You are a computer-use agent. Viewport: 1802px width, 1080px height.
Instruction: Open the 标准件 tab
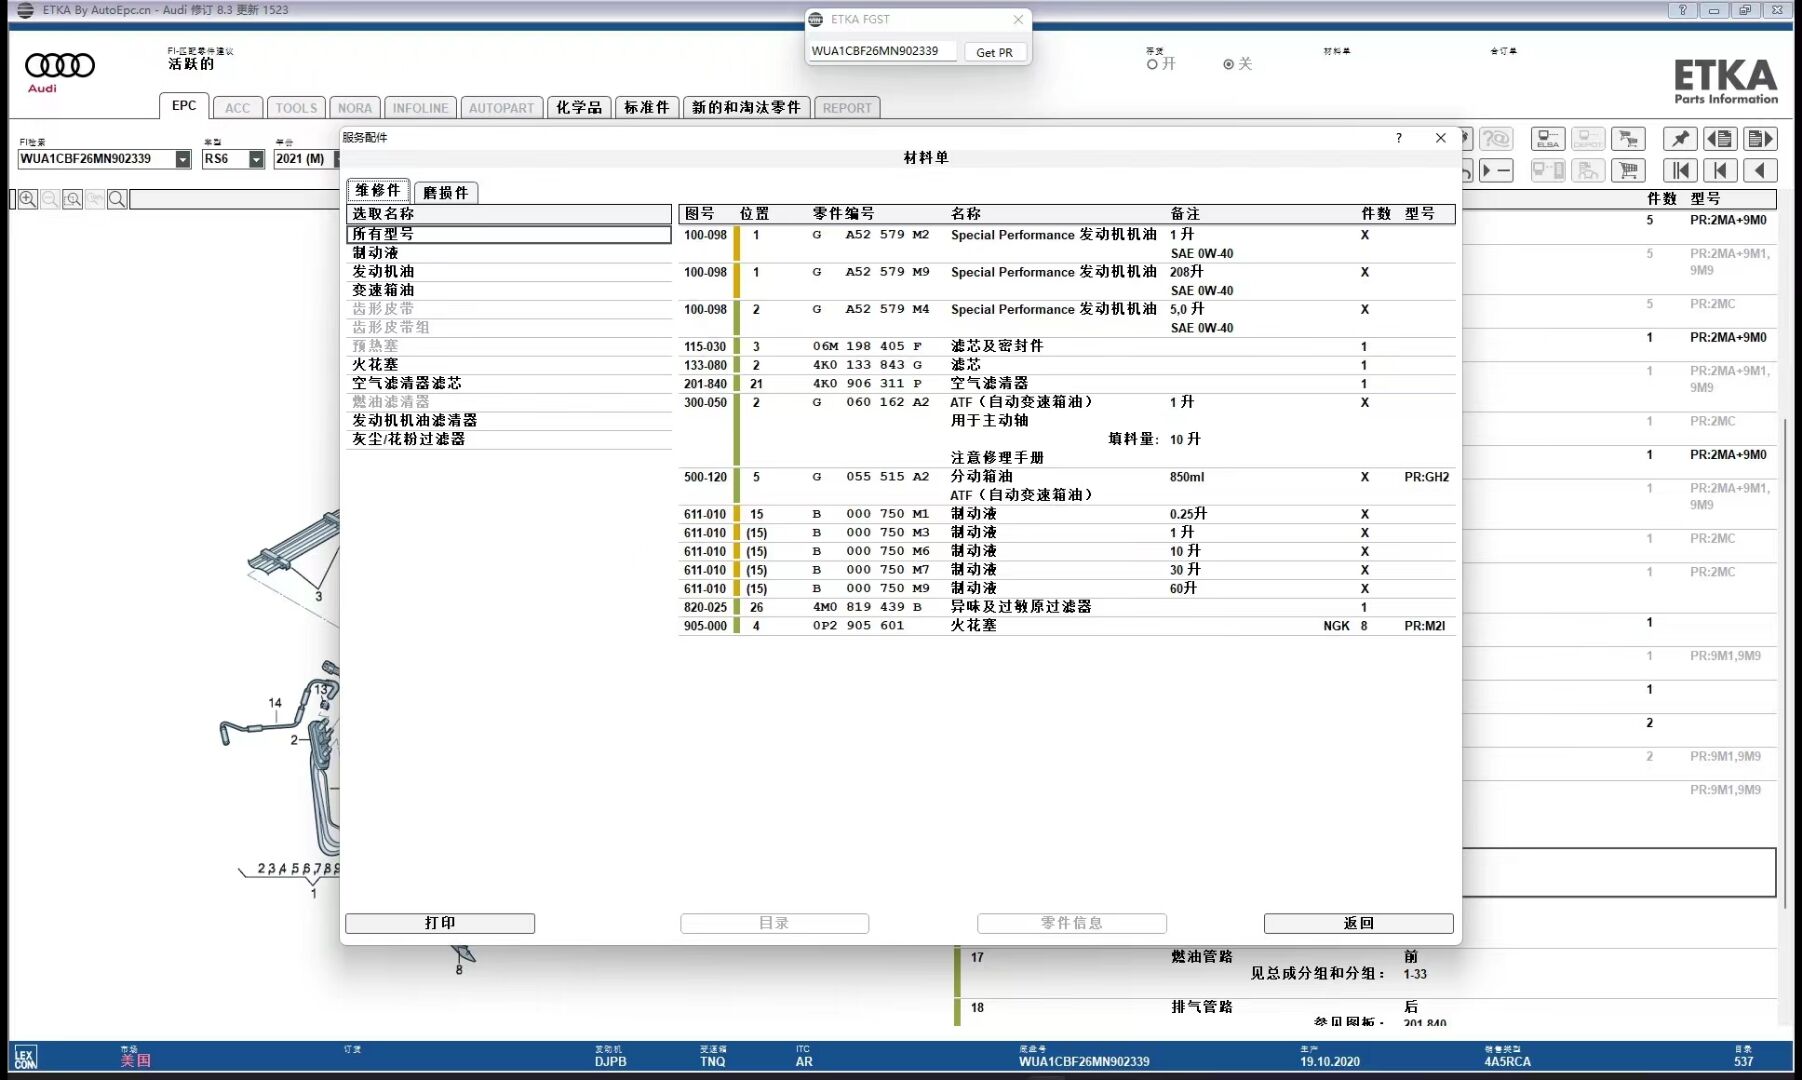coord(647,108)
